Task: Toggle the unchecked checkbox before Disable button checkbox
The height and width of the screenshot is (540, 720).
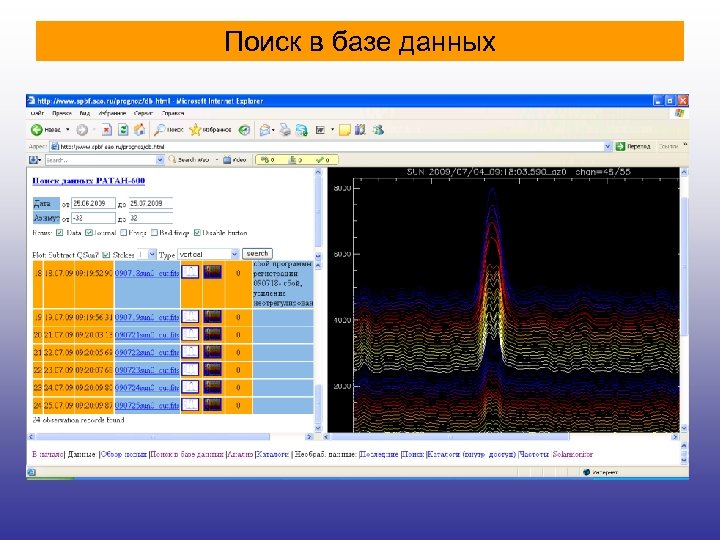Action: [x=154, y=233]
